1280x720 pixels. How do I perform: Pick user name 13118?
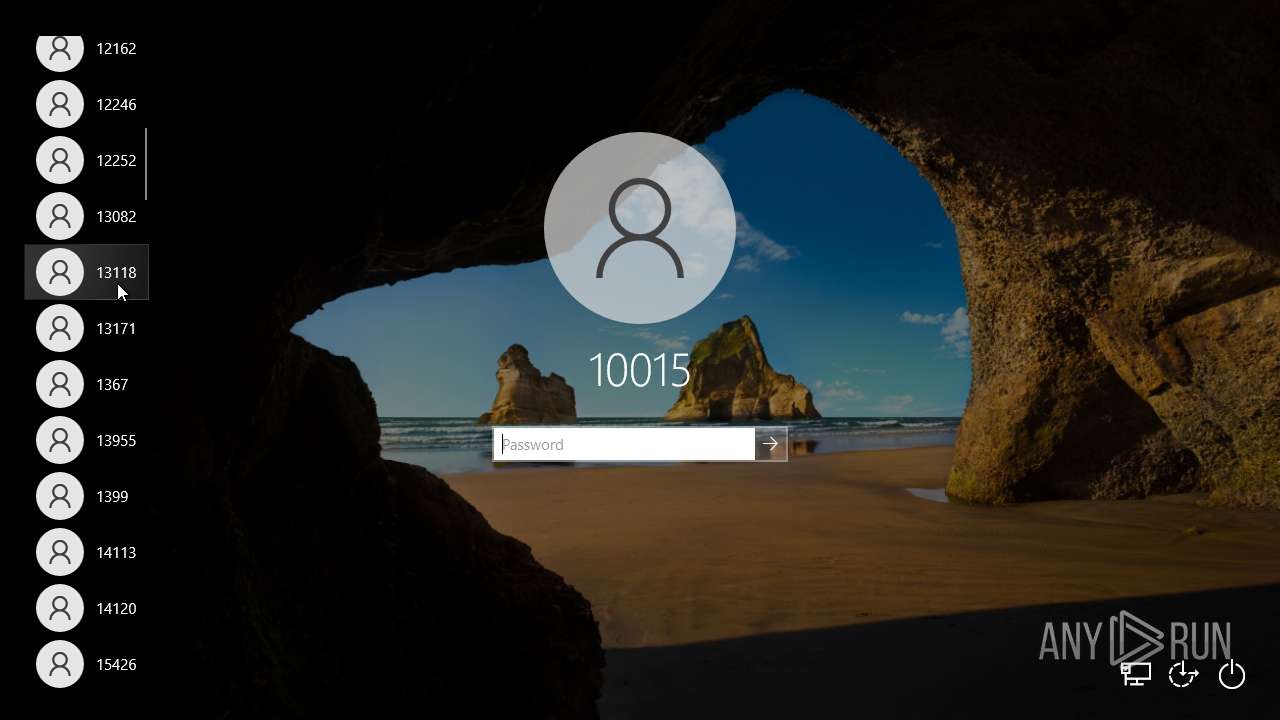[x=116, y=272]
